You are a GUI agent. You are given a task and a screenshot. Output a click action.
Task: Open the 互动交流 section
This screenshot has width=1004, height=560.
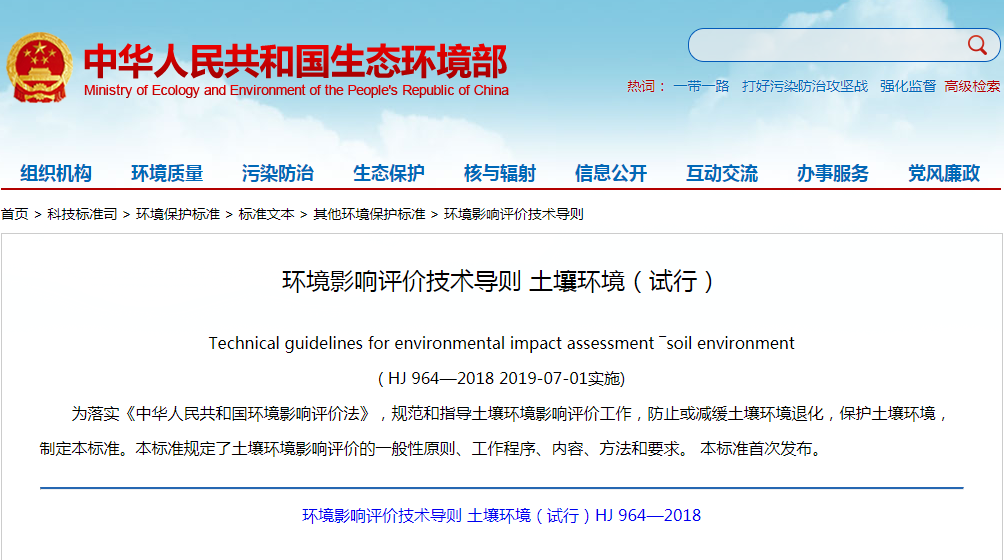722,173
